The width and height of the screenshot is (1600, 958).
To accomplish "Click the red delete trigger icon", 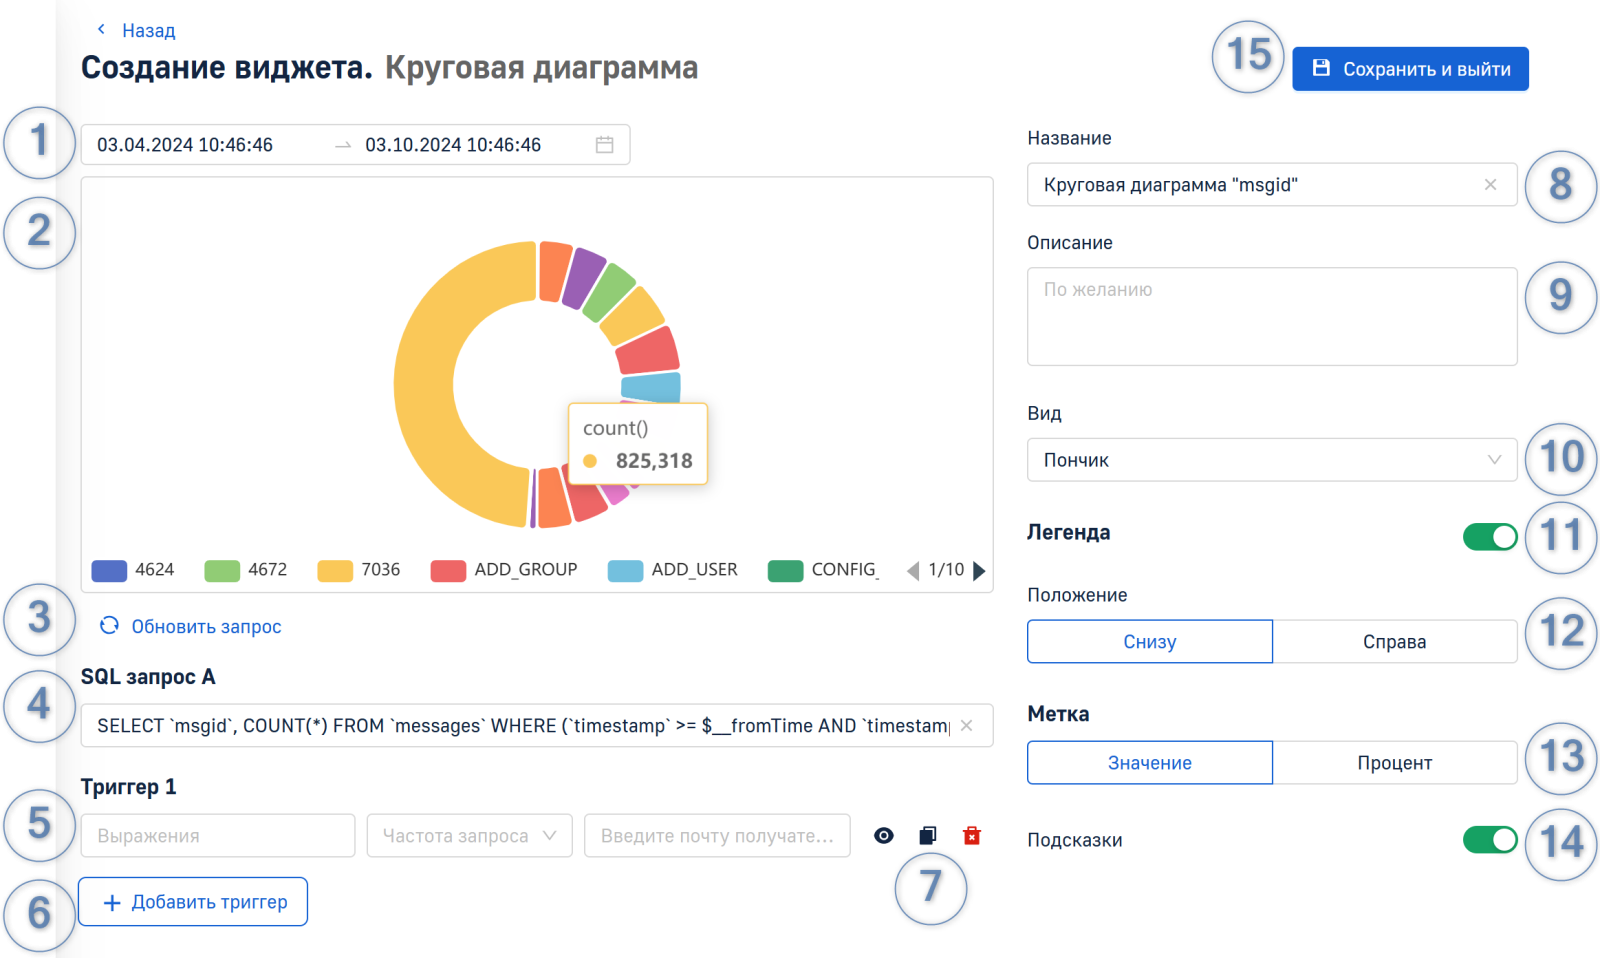I will pos(971,836).
